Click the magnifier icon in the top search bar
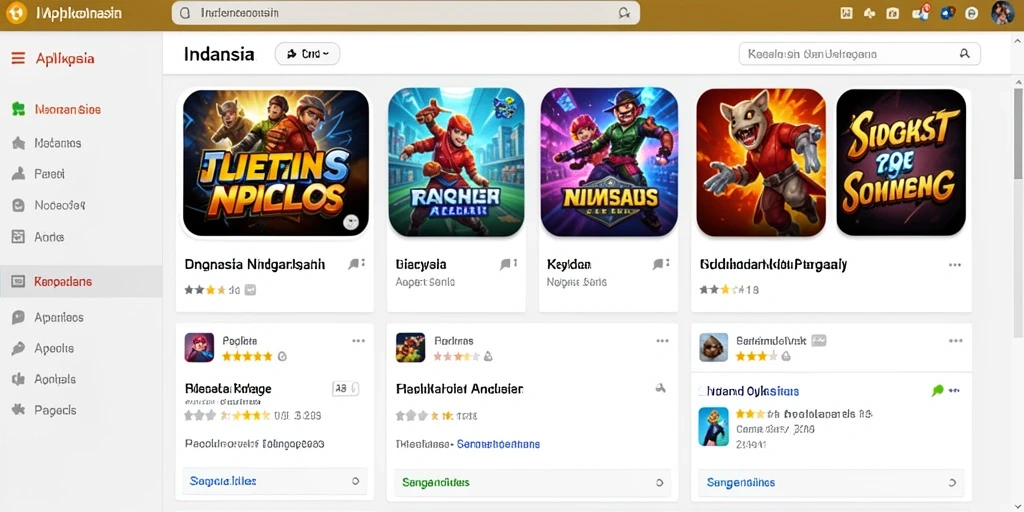1024x512 pixels. tap(624, 12)
